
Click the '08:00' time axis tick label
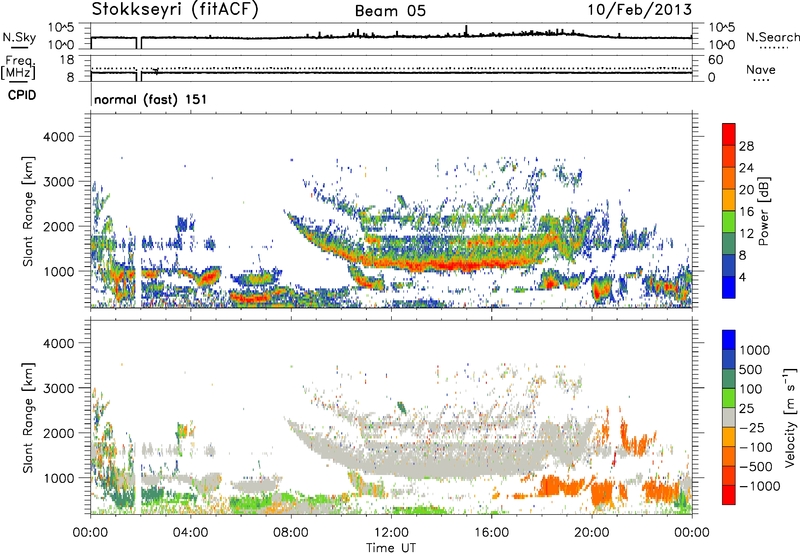(x=291, y=533)
